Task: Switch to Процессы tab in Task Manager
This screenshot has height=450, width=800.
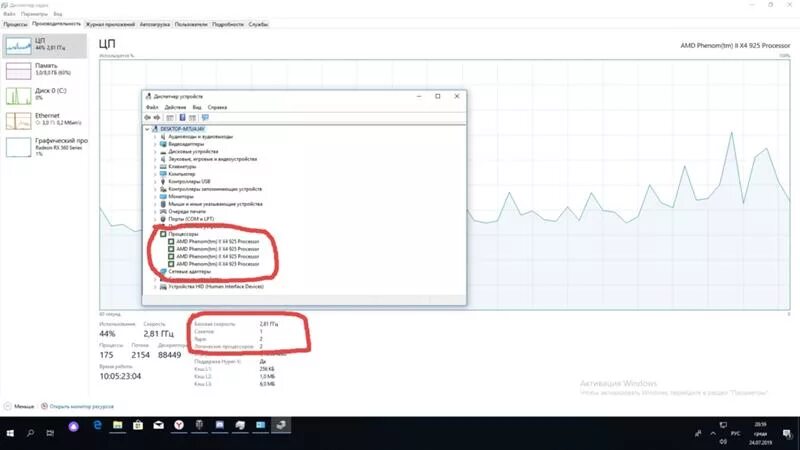Action: 15,24
